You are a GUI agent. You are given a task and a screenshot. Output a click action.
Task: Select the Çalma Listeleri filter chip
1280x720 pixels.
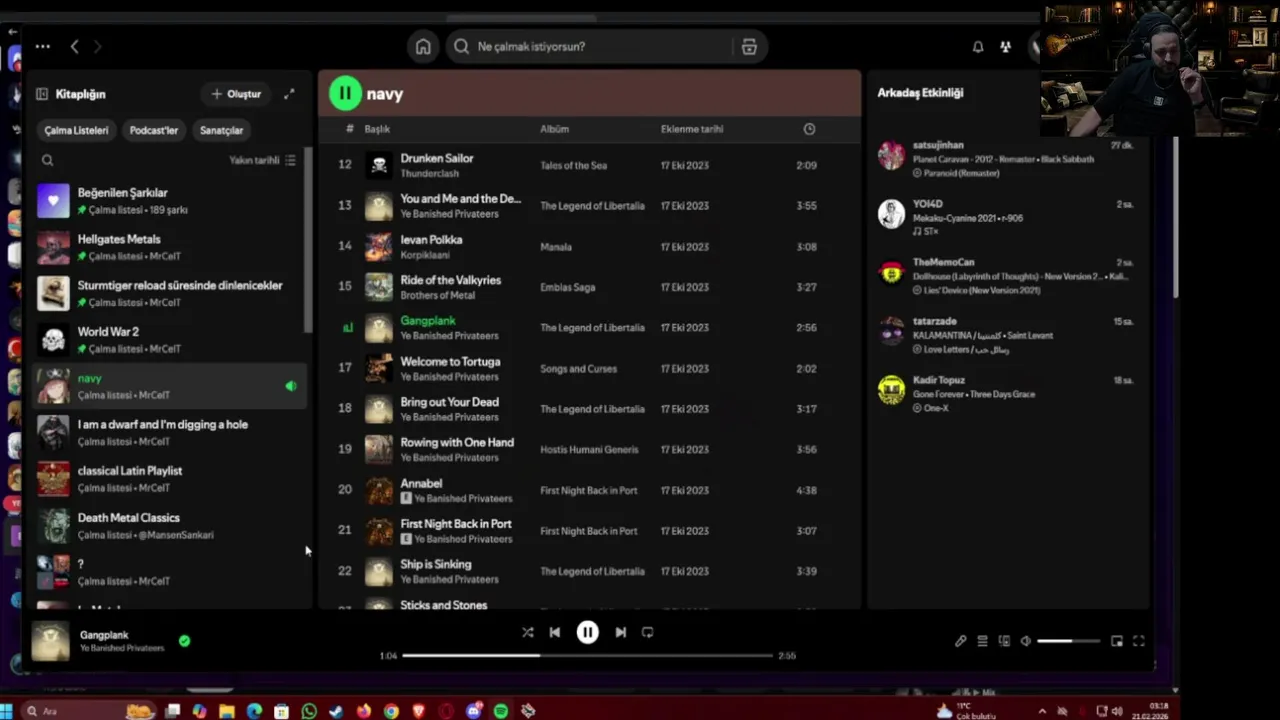pos(76,130)
